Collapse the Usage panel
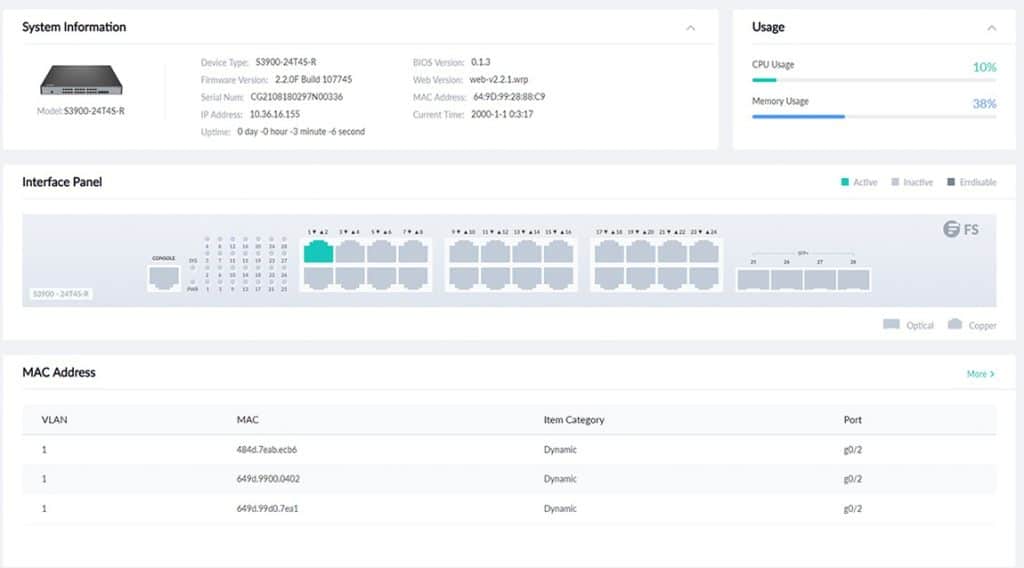Screen dimensions: 1024x568 pyautogui.click(x=991, y=28)
